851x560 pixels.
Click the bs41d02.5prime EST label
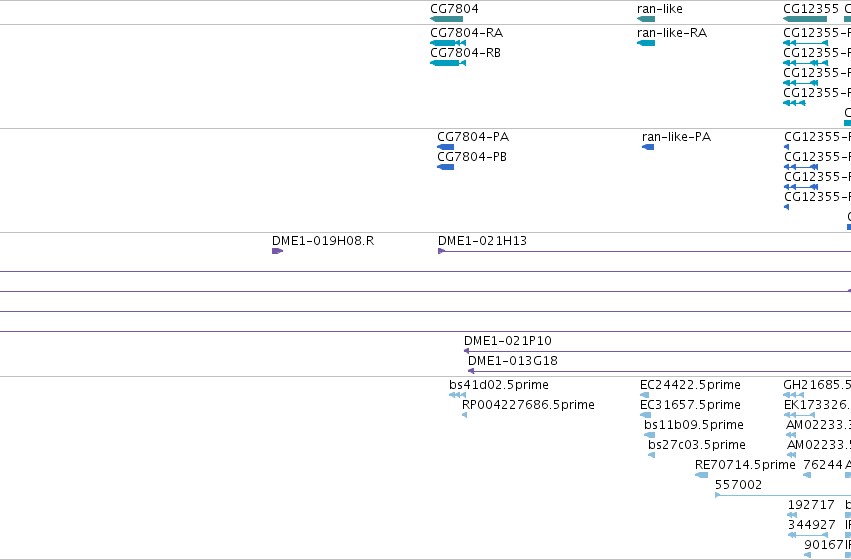[x=499, y=385]
